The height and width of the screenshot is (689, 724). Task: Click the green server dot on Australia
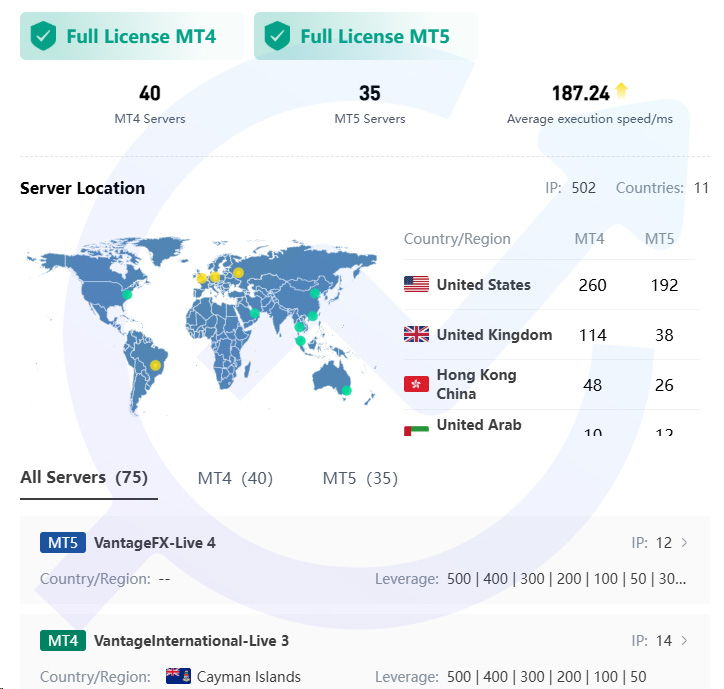pyautogui.click(x=346, y=390)
